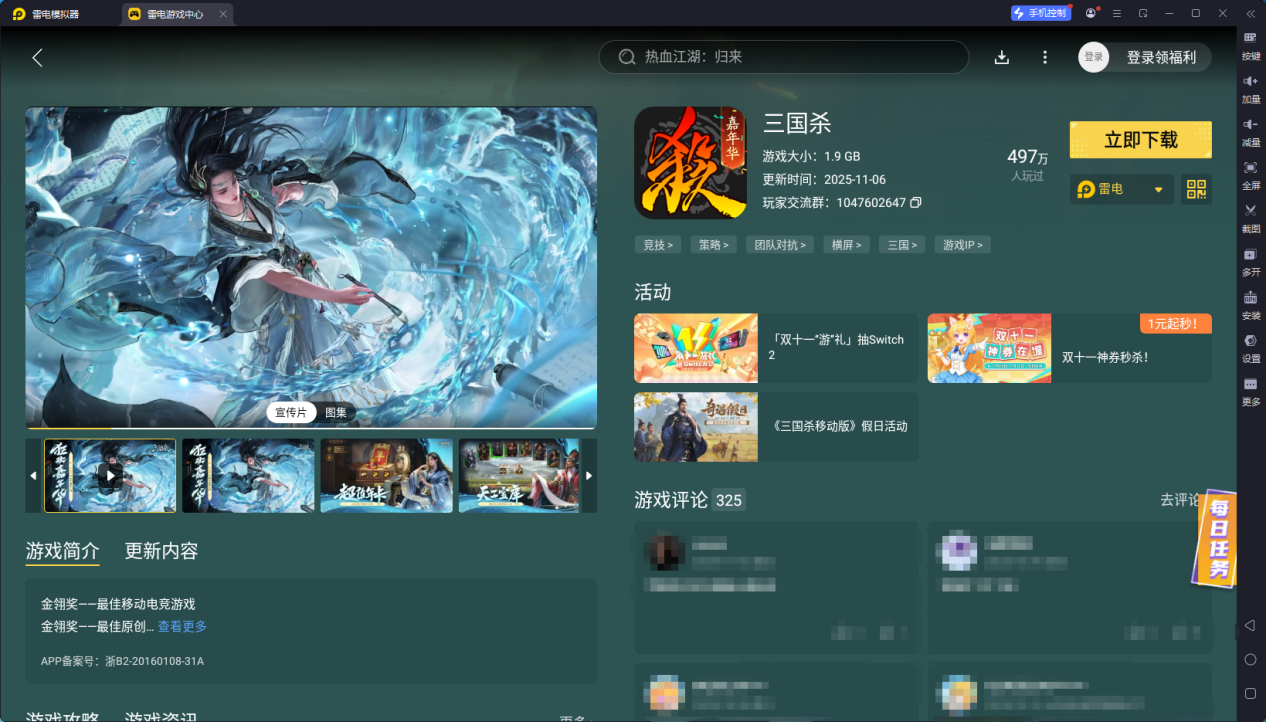Switch player view to 图集 image gallery

coord(336,412)
